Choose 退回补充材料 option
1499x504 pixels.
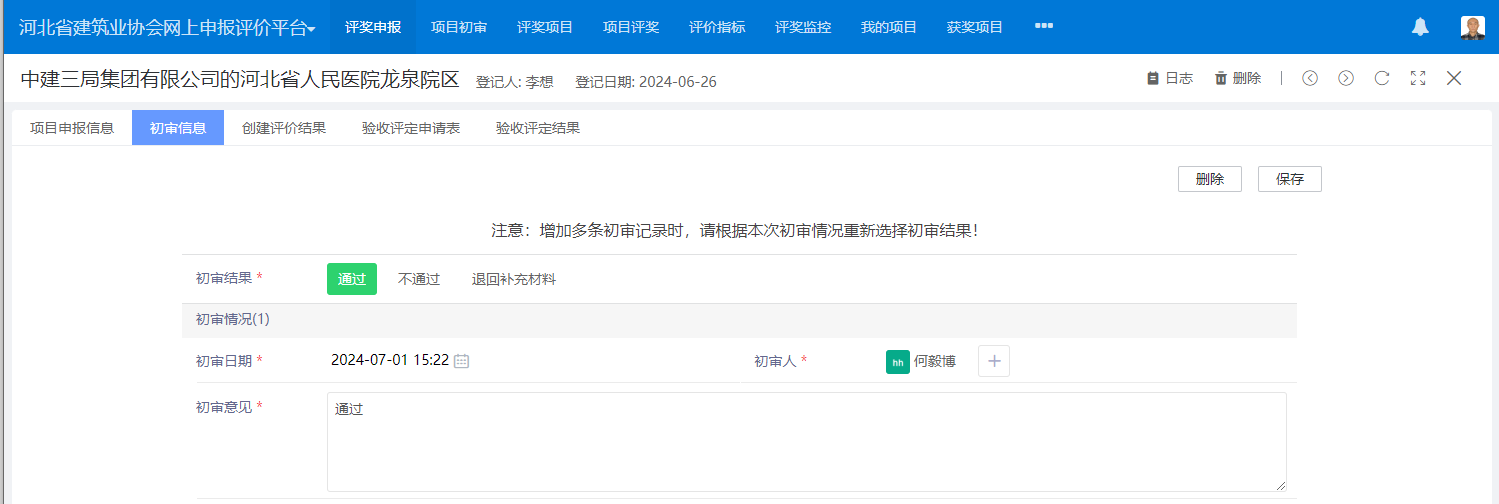(x=514, y=279)
